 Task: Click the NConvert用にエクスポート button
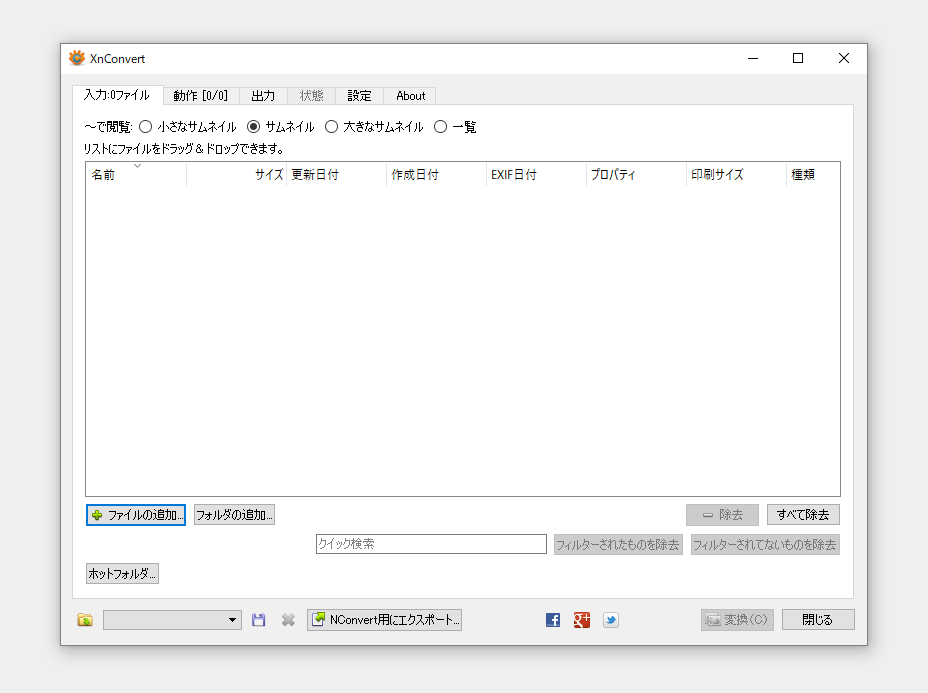[x=384, y=620]
